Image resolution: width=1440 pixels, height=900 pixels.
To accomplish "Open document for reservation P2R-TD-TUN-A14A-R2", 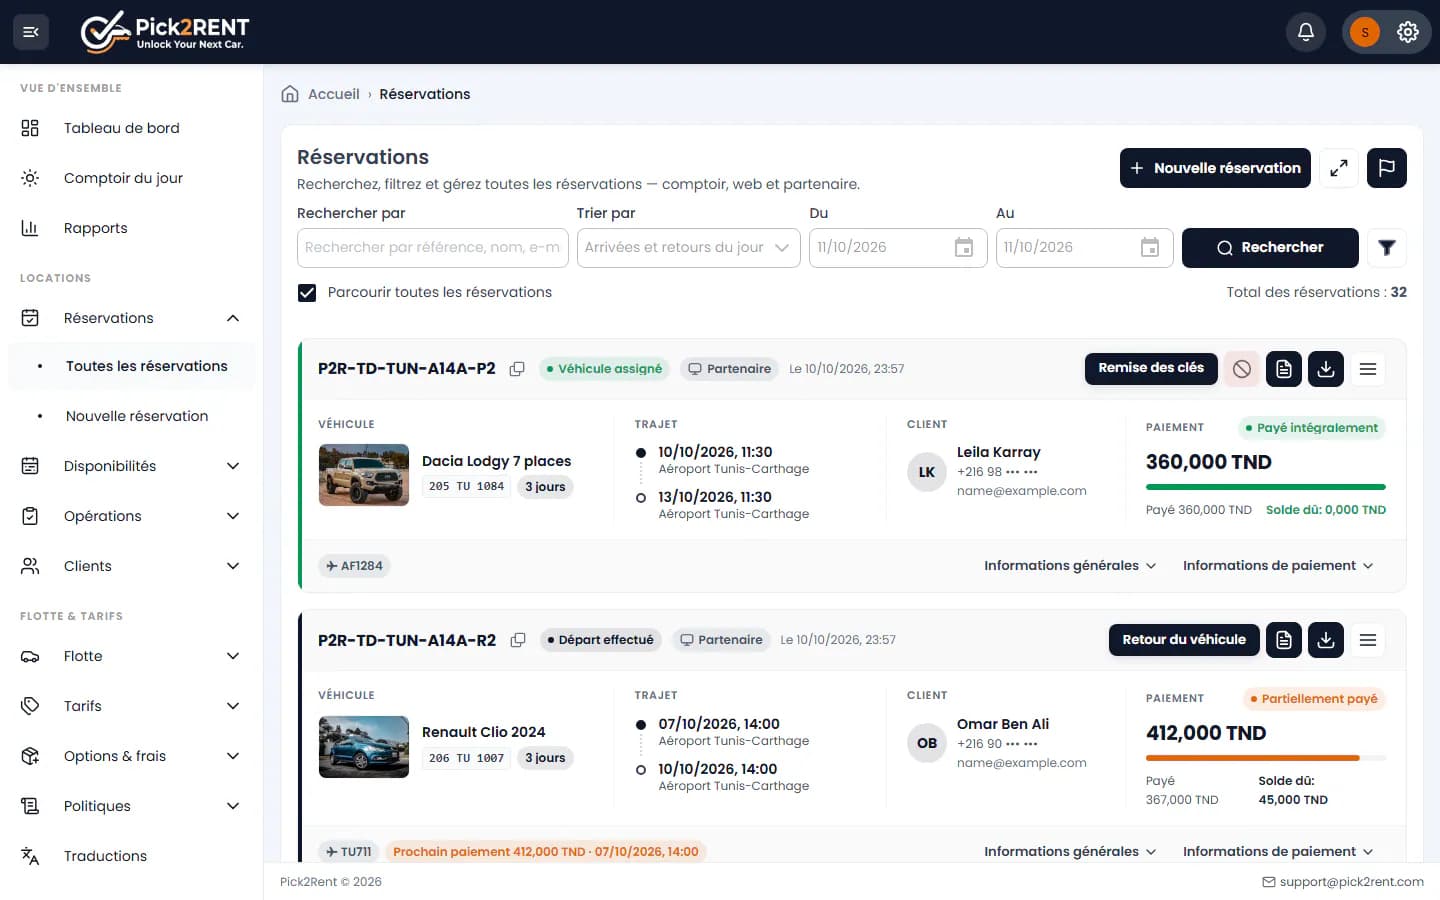I will point(1284,640).
